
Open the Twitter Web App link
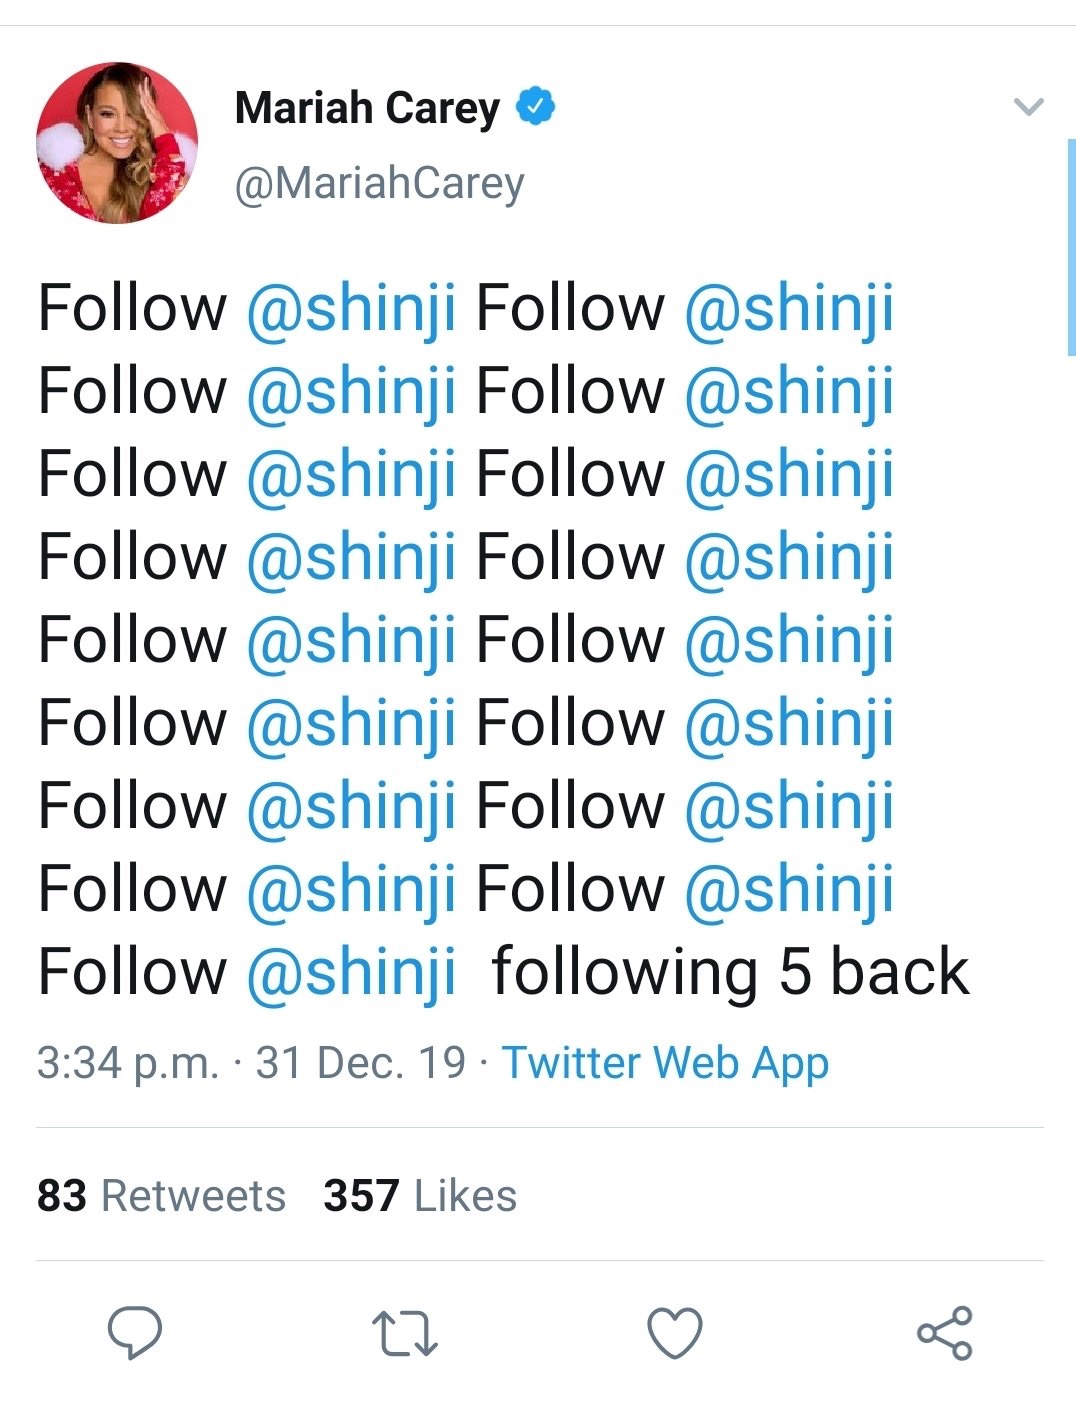tap(665, 1062)
